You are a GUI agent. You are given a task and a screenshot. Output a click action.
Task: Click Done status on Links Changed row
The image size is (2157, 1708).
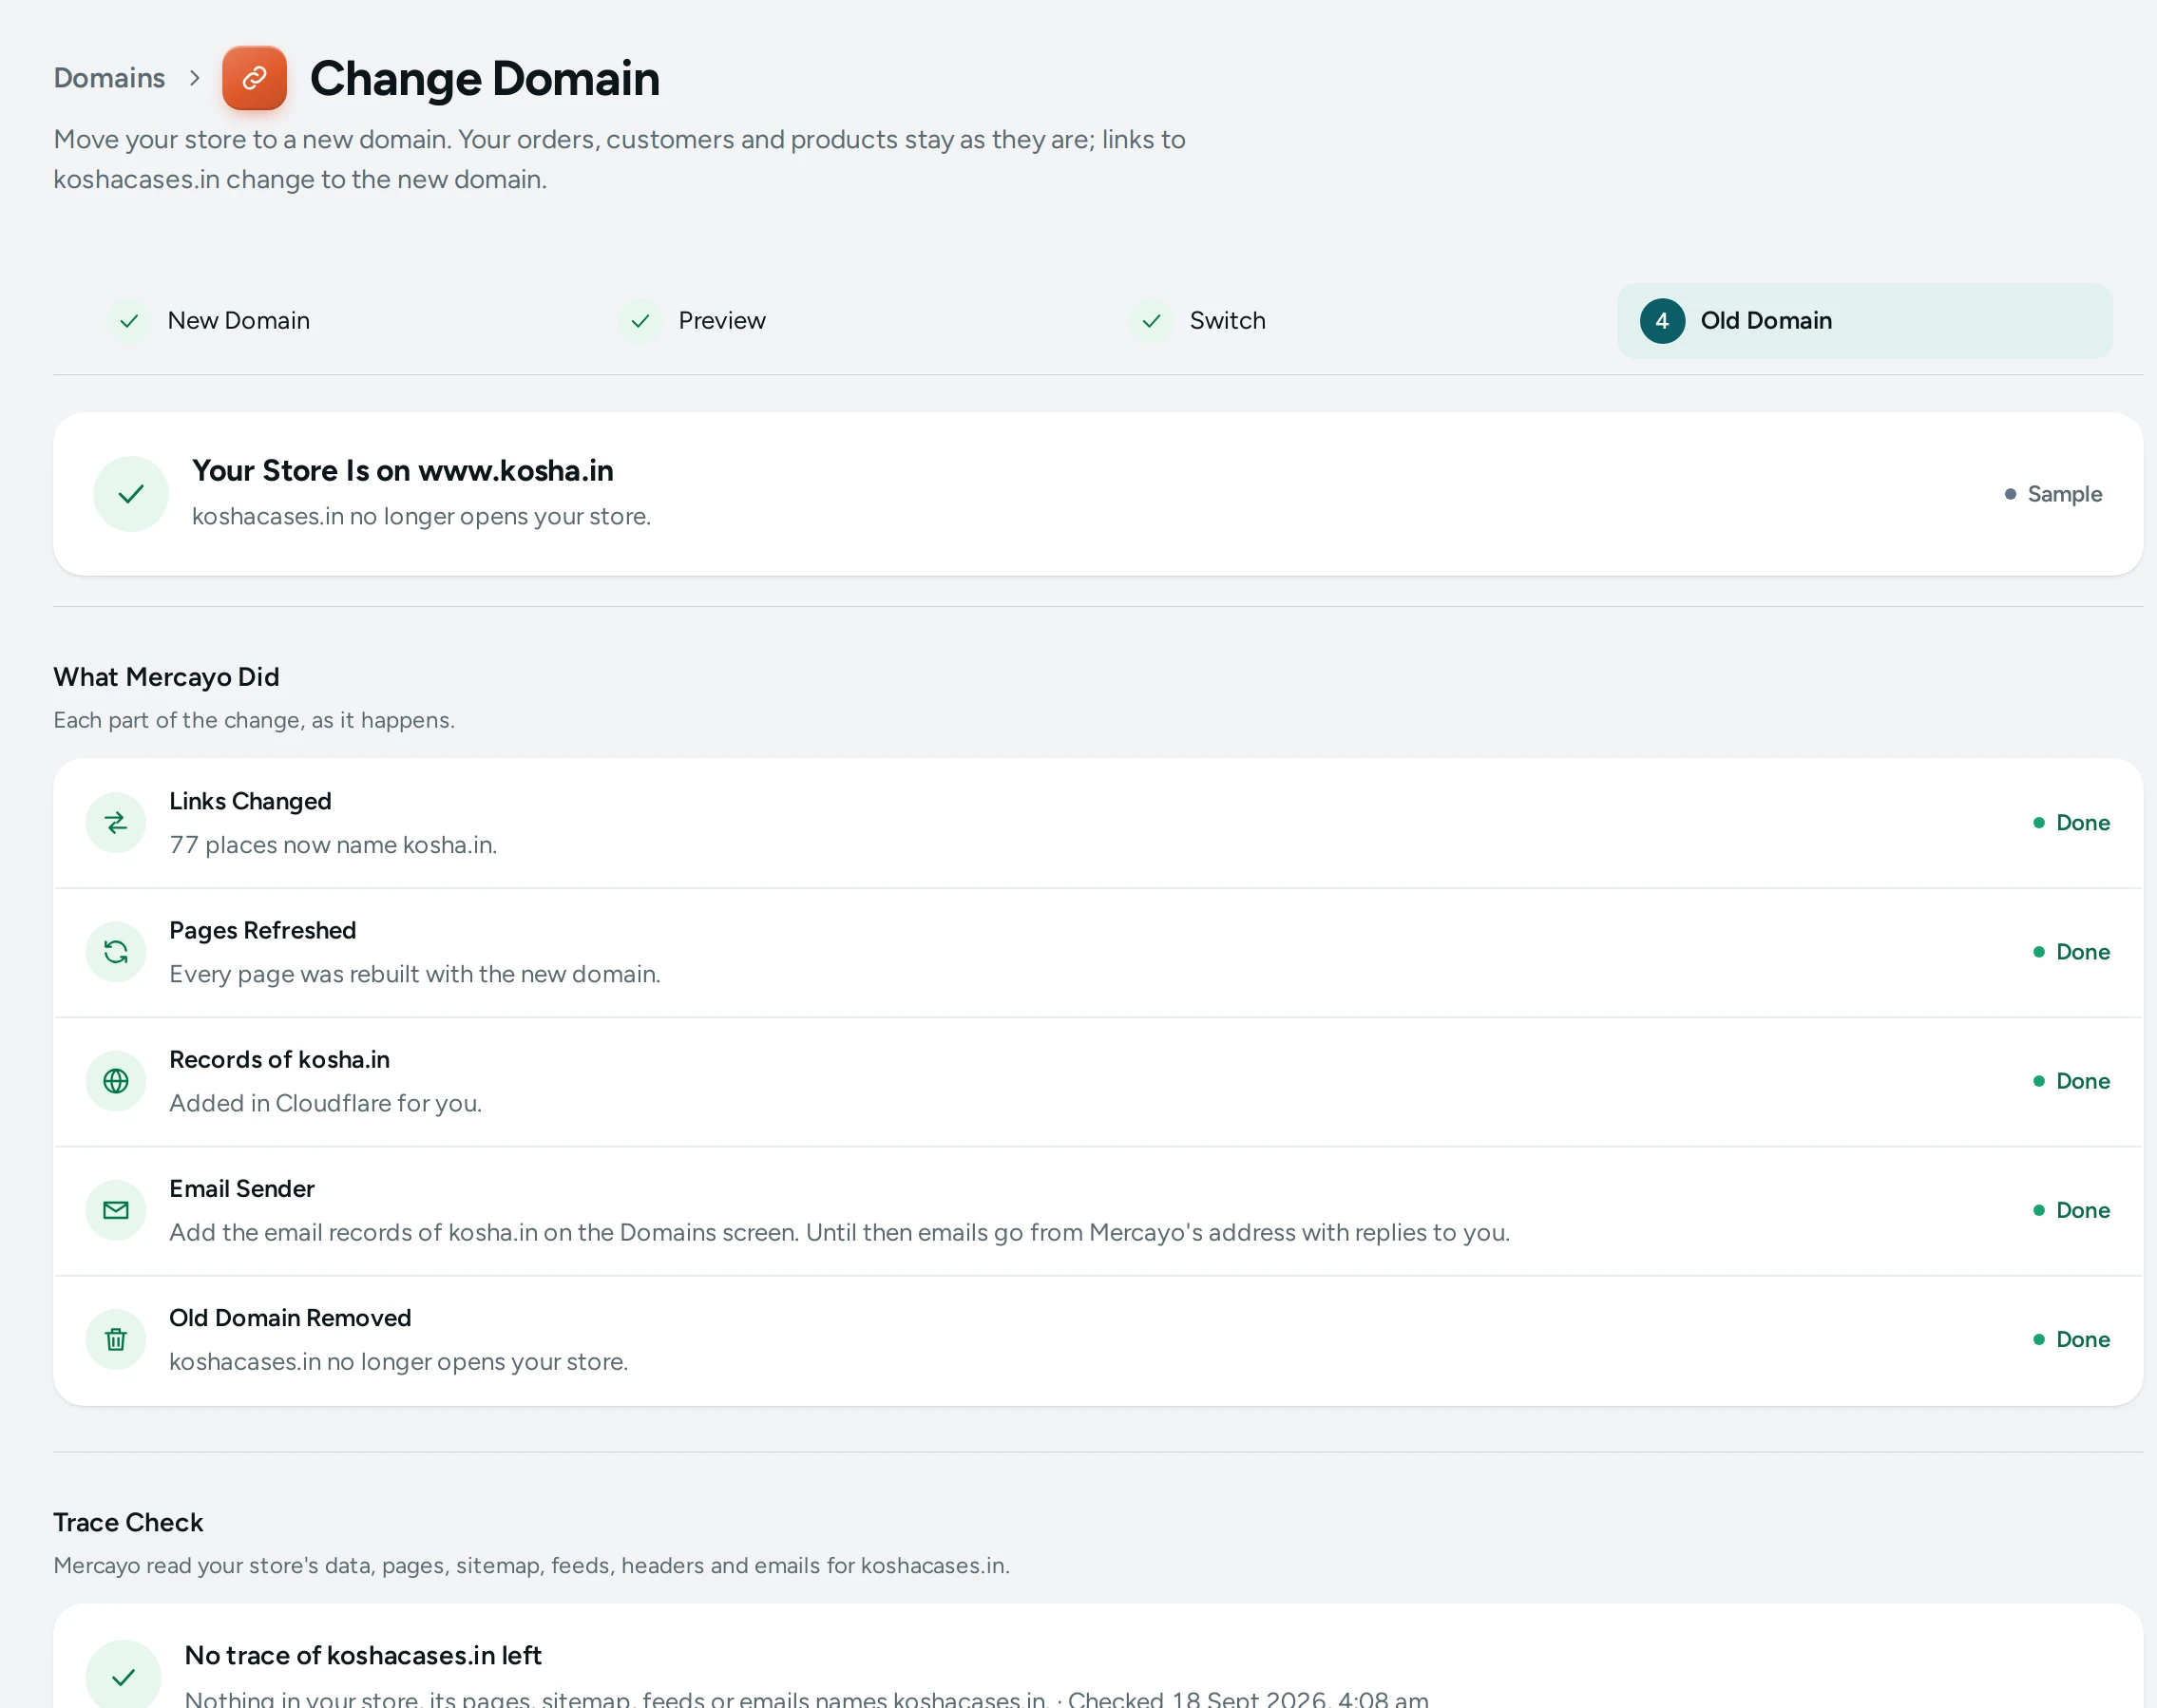pyautogui.click(x=2071, y=822)
